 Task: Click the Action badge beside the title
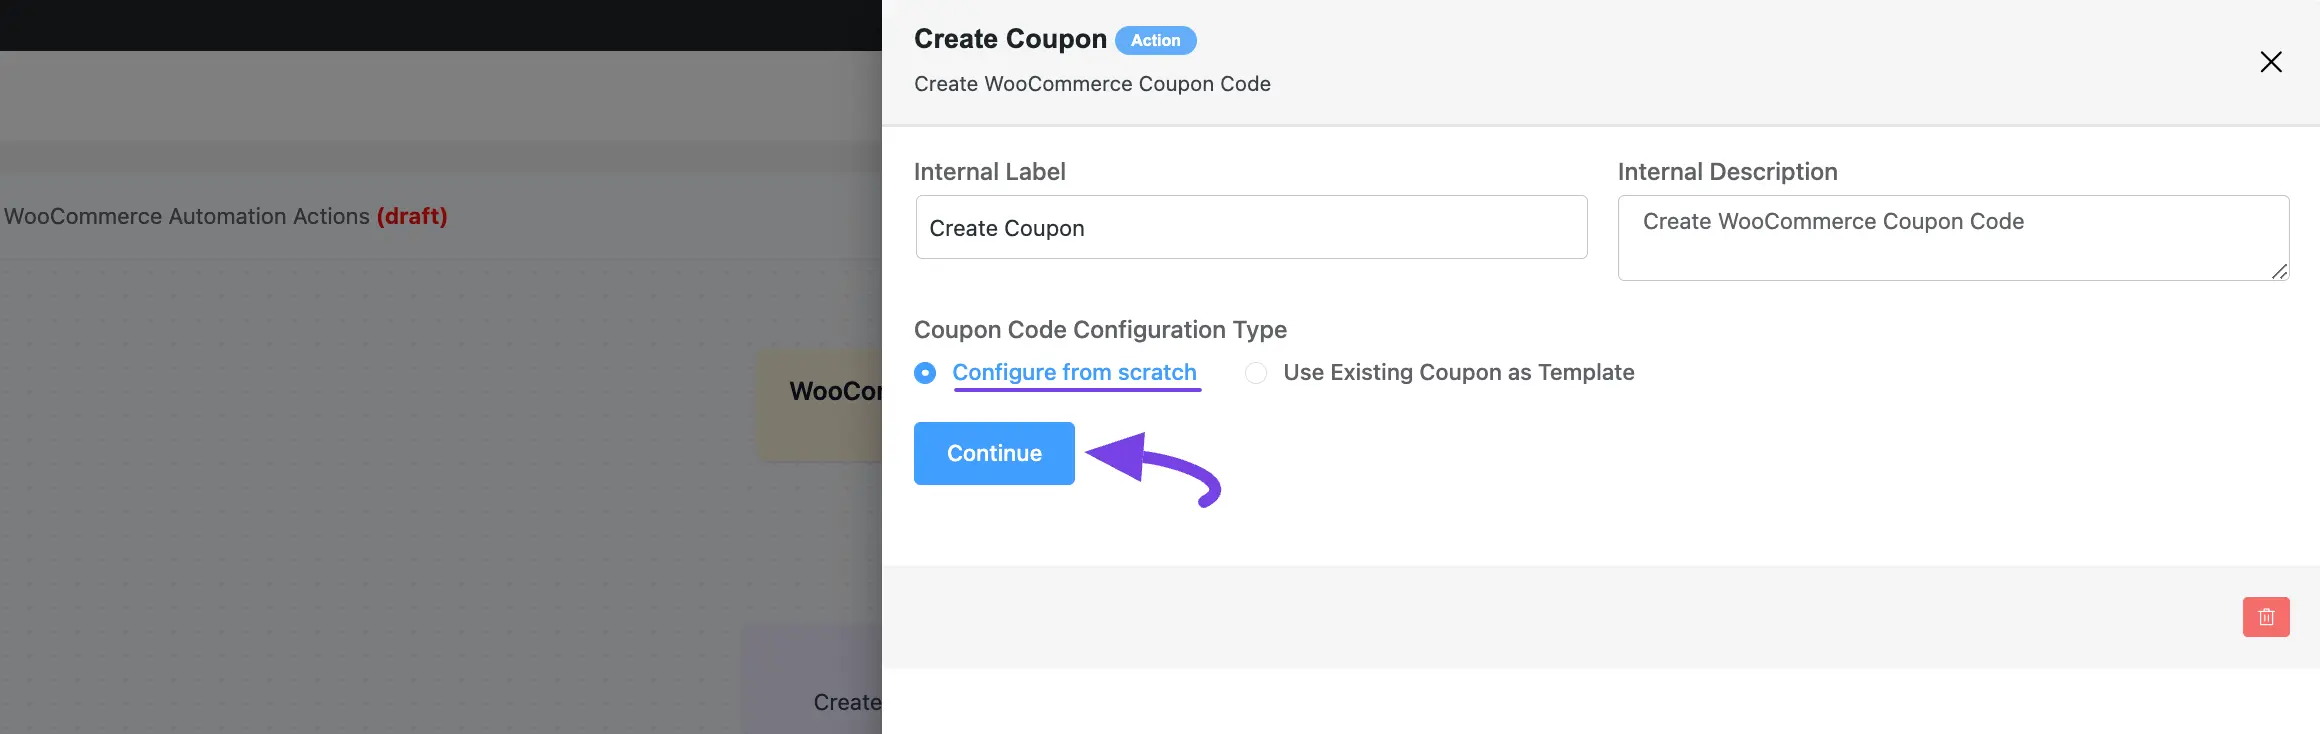1155,40
